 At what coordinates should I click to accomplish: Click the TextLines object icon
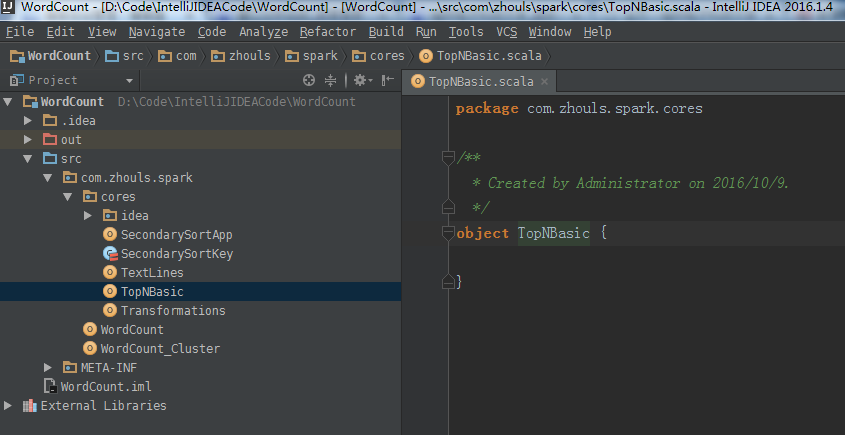point(110,272)
